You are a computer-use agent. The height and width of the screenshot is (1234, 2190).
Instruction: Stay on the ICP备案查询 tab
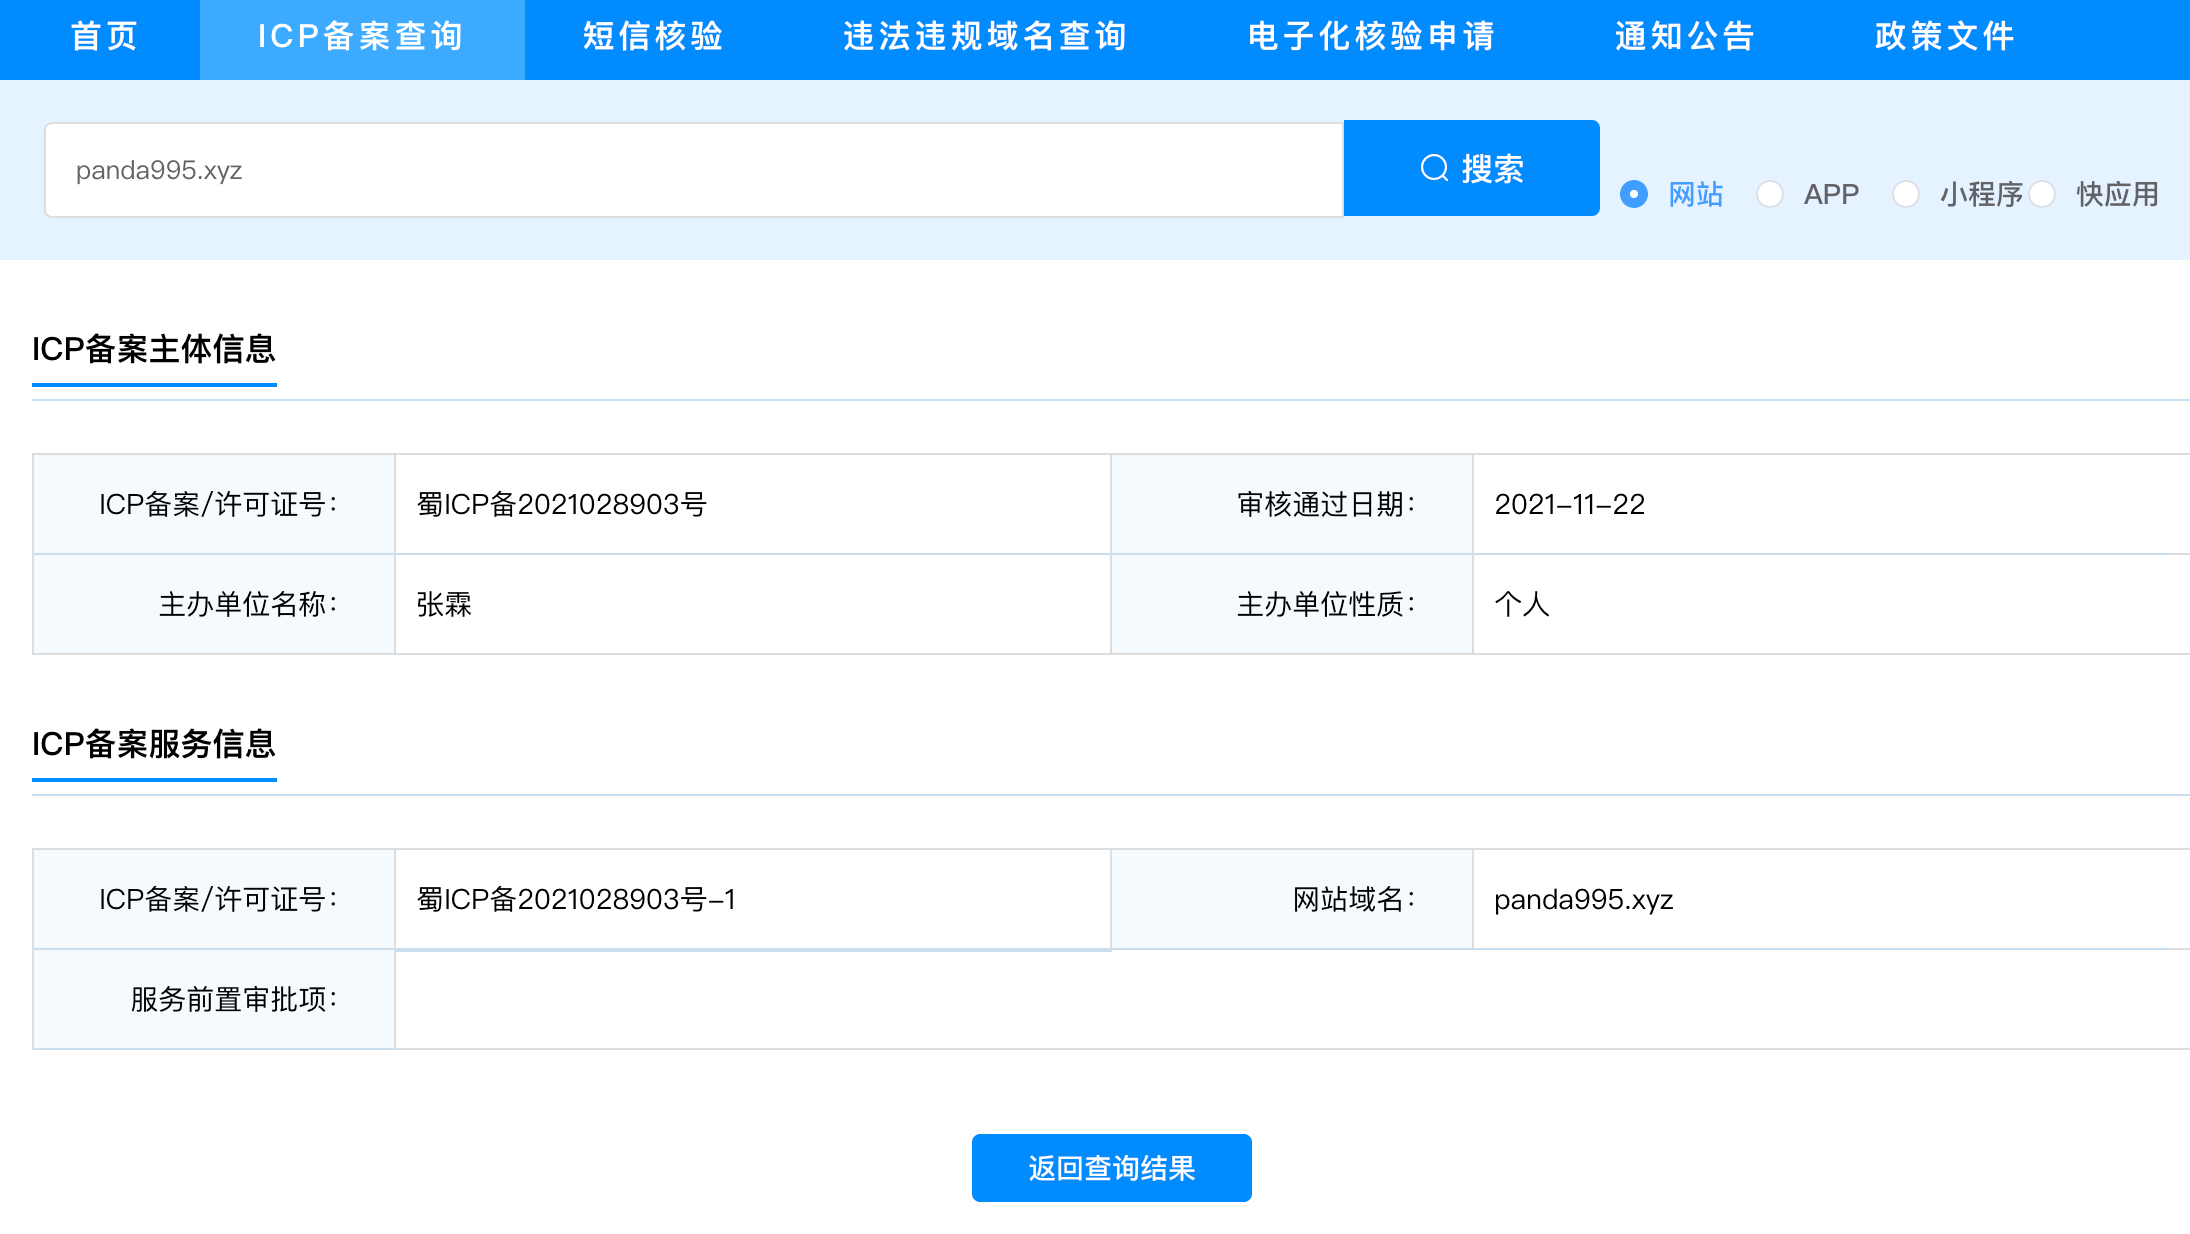click(361, 37)
